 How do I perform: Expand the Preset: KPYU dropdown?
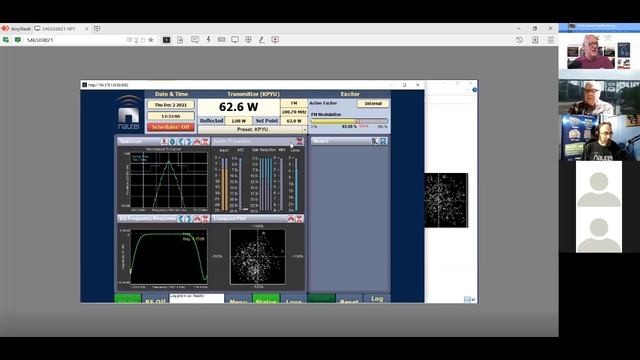coord(304,130)
